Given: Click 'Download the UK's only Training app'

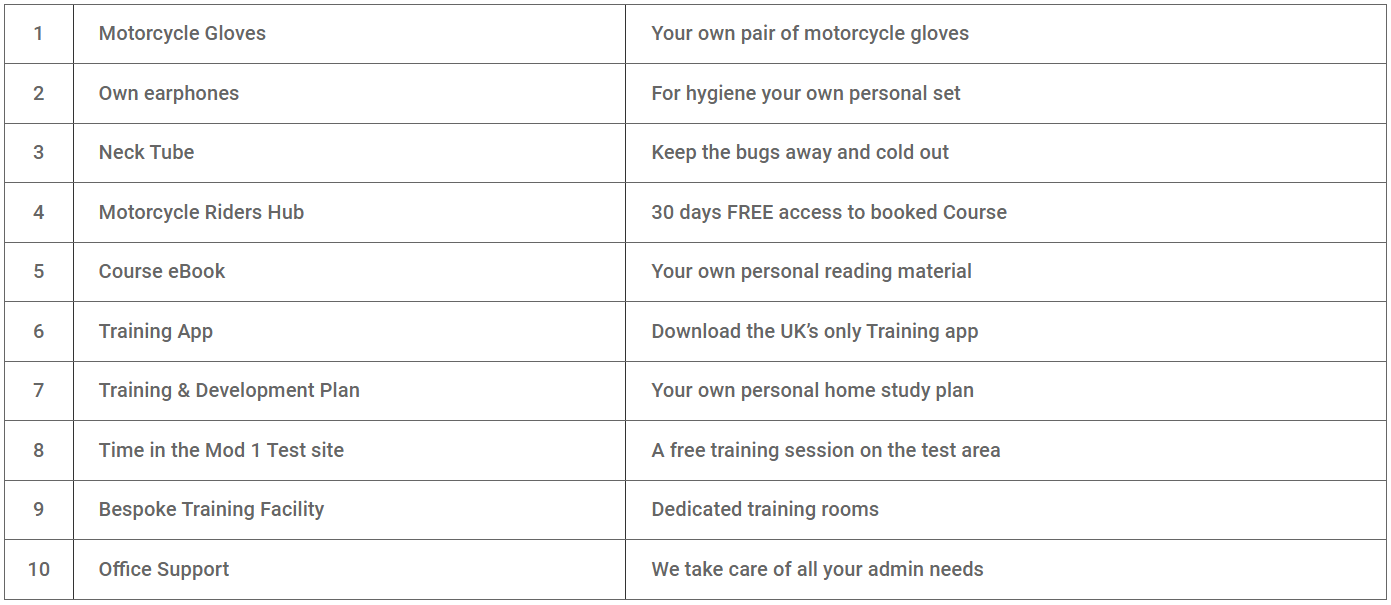Looking at the screenshot, I should tap(815, 331).
